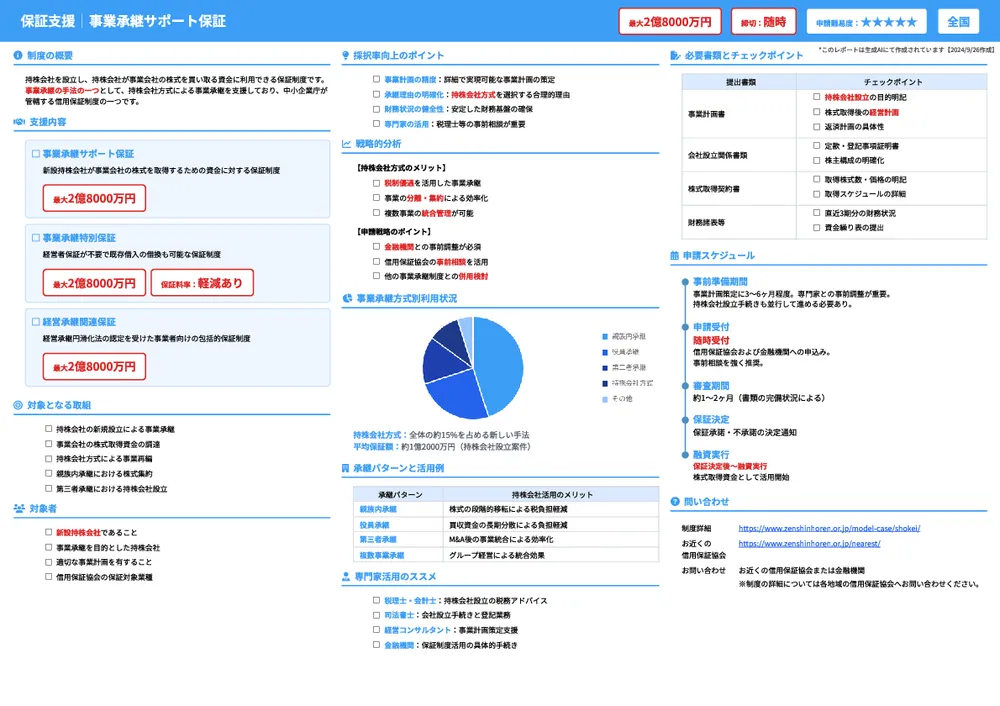Click the person icon beside 専門家活用のススメ
The width and height of the screenshot is (1000, 706).
(345, 578)
